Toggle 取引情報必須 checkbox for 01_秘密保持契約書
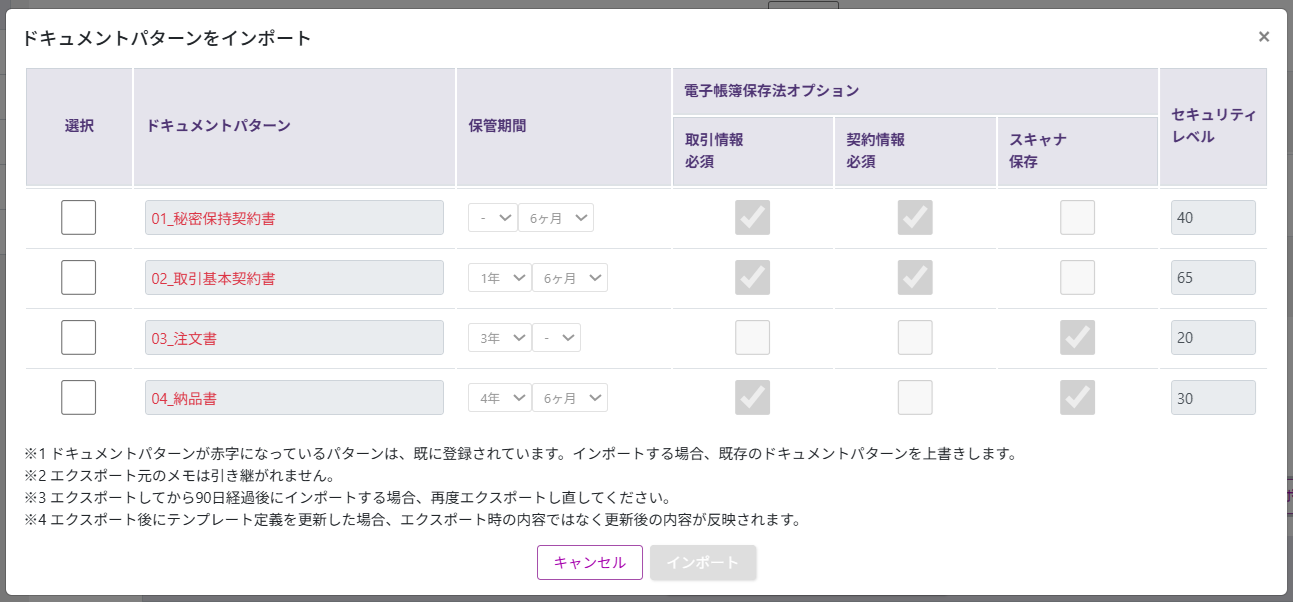 pos(752,218)
